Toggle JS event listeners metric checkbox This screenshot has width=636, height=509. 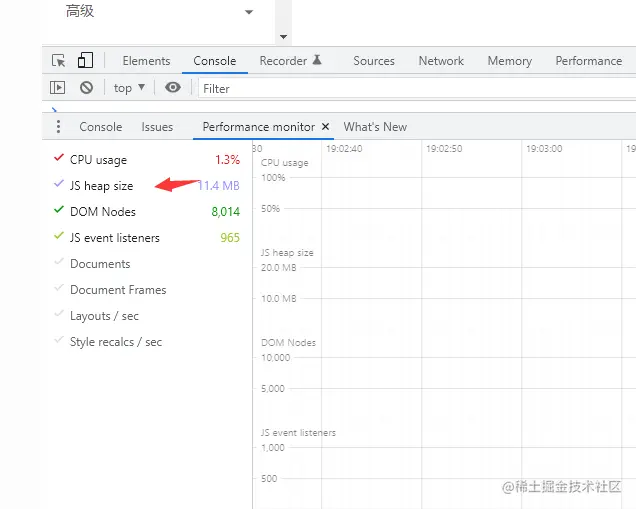pos(59,235)
